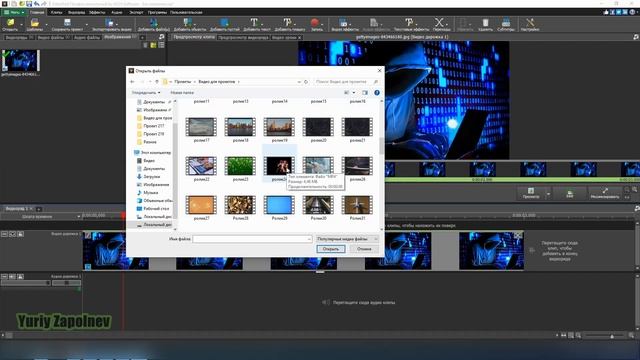Click the Up folder arrow in dialog

click(157, 82)
